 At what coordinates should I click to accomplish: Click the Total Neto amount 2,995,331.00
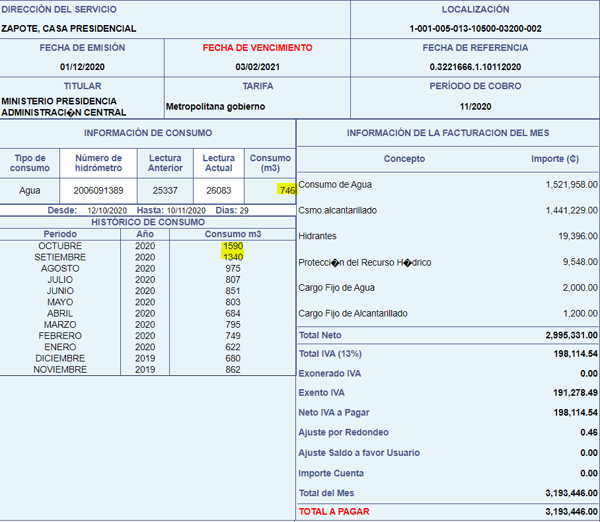[571, 335]
